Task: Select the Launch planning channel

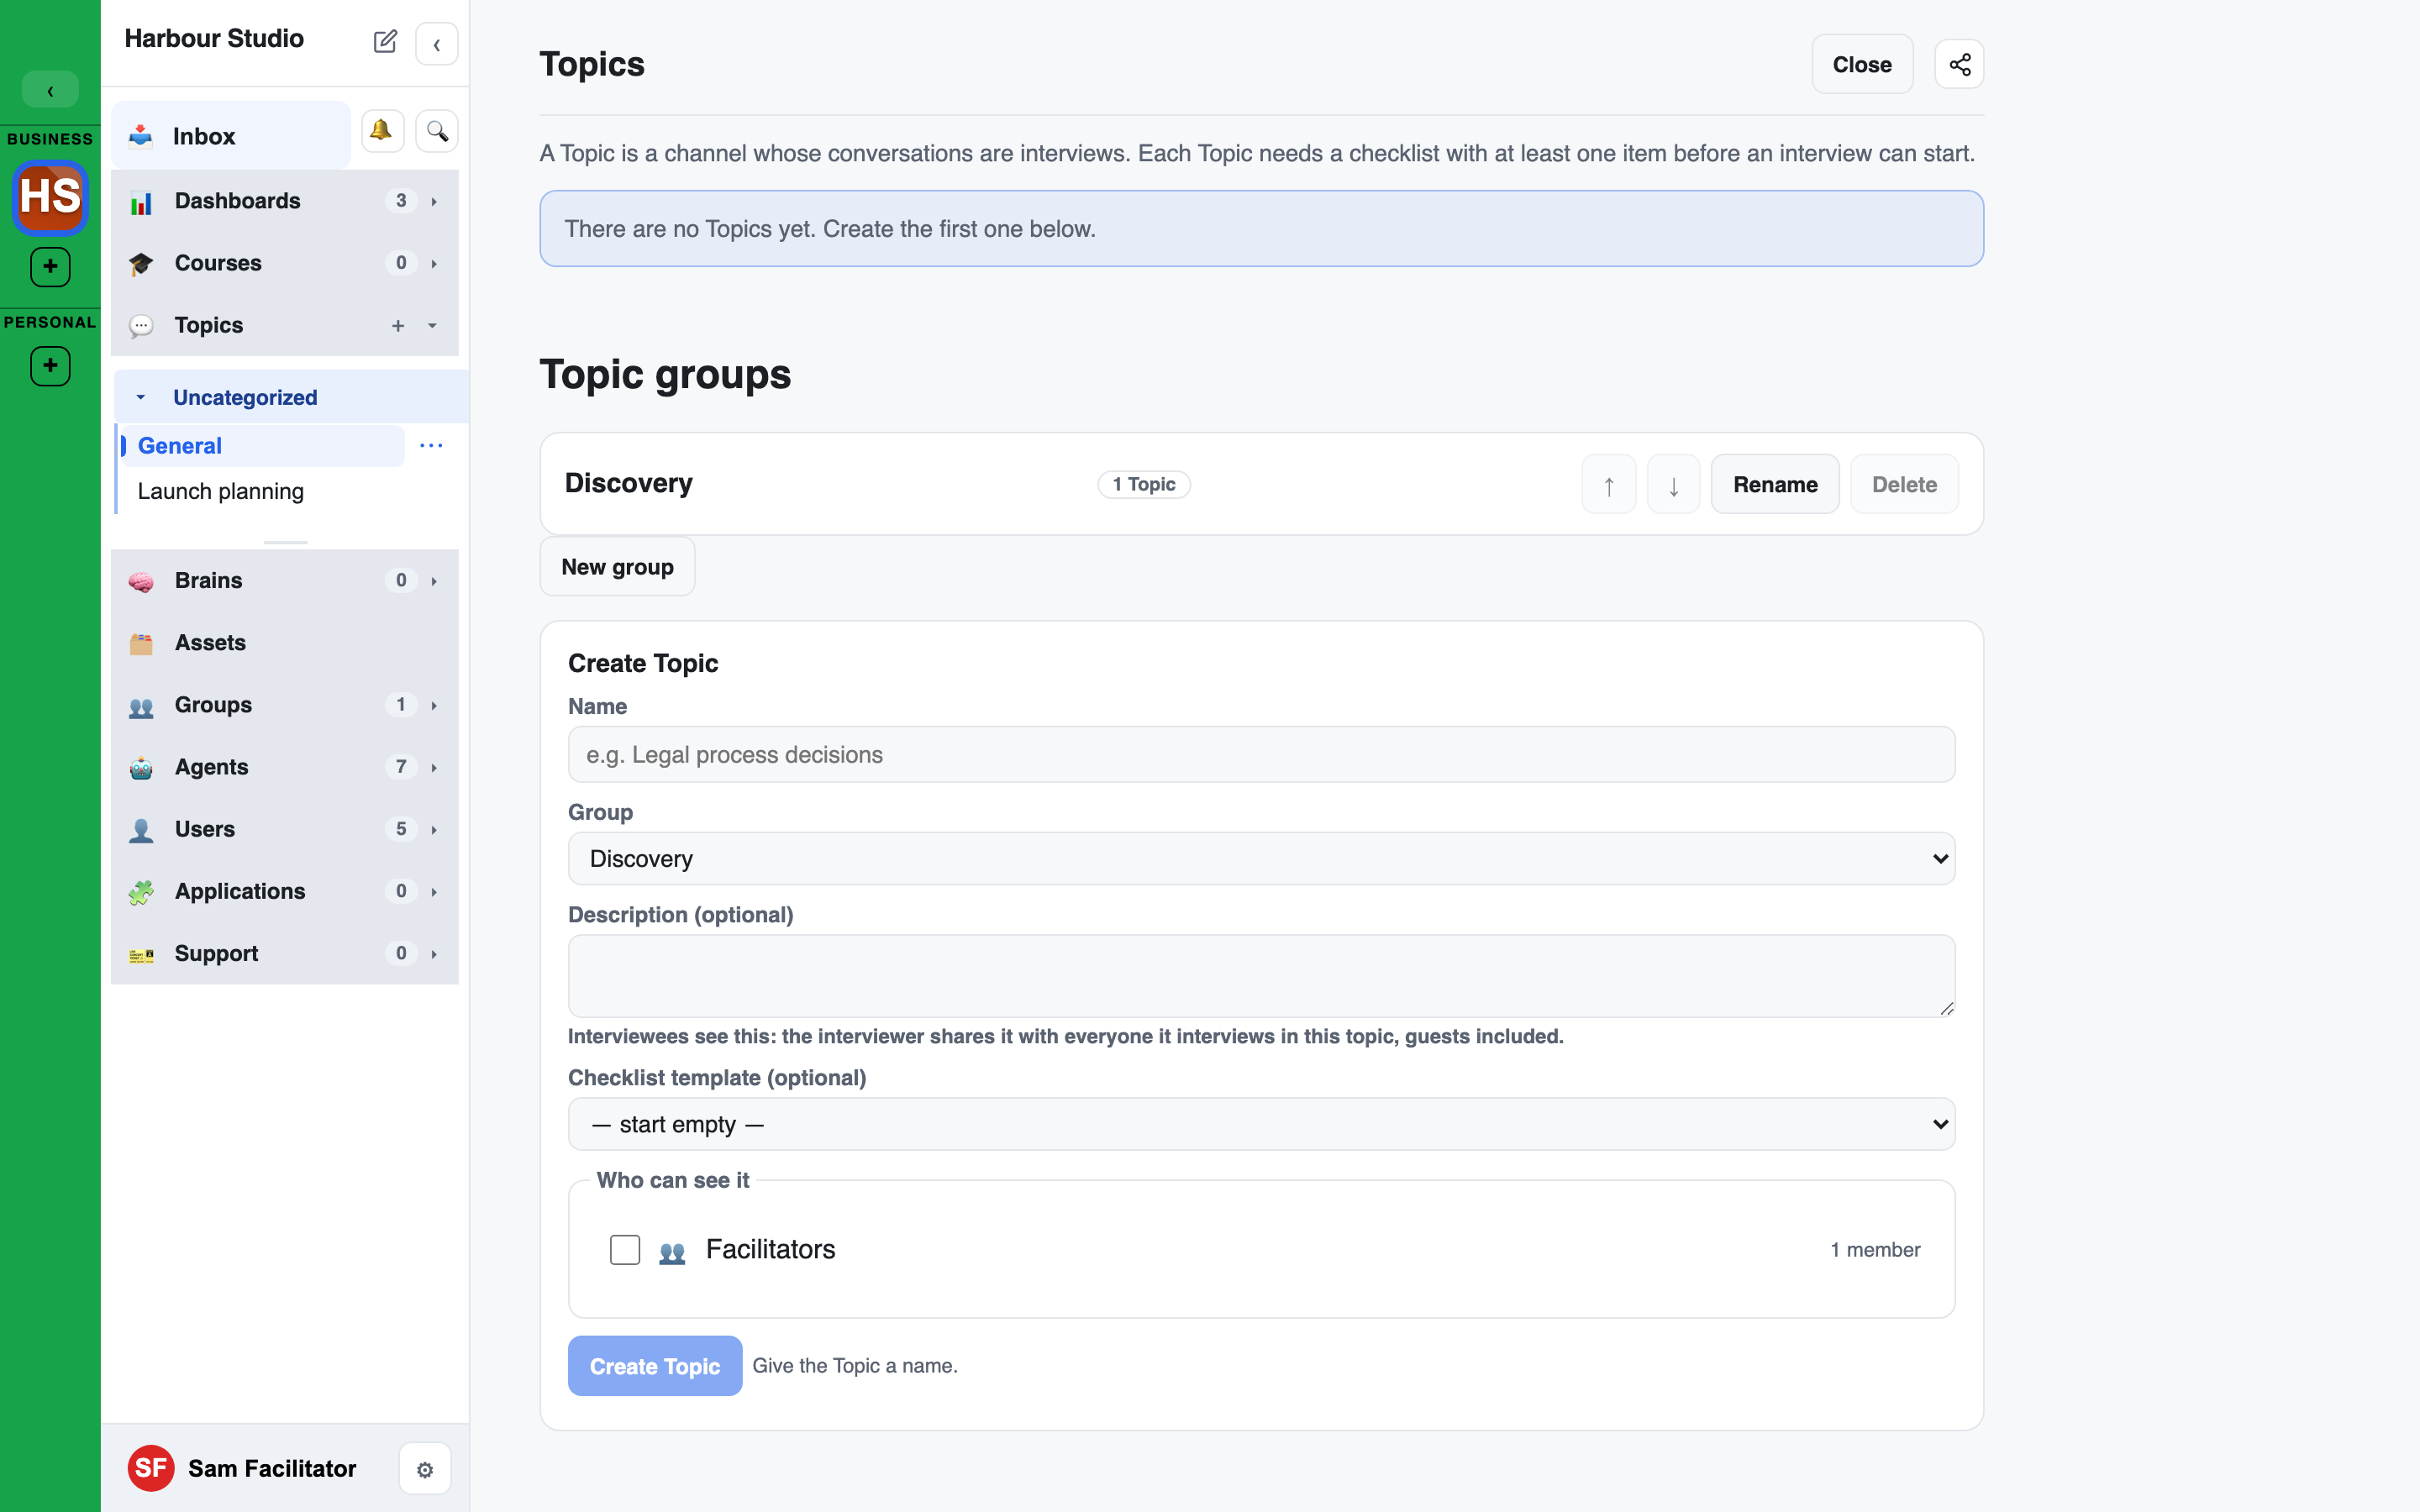Action: point(221,492)
